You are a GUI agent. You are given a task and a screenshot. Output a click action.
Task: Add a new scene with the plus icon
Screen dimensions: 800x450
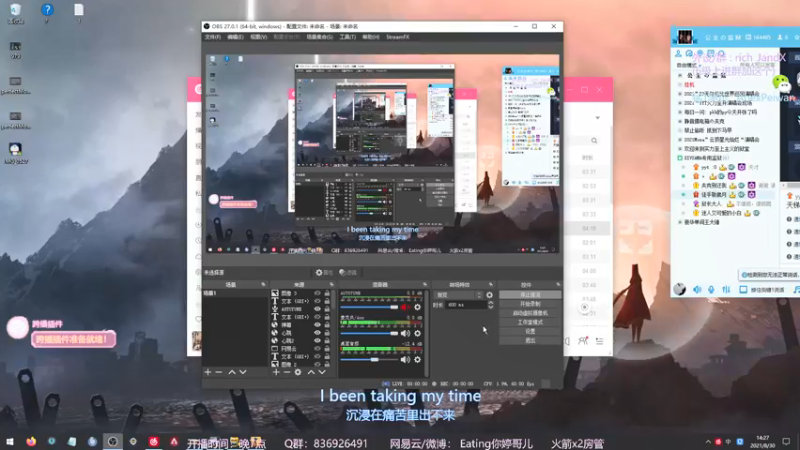(208, 372)
